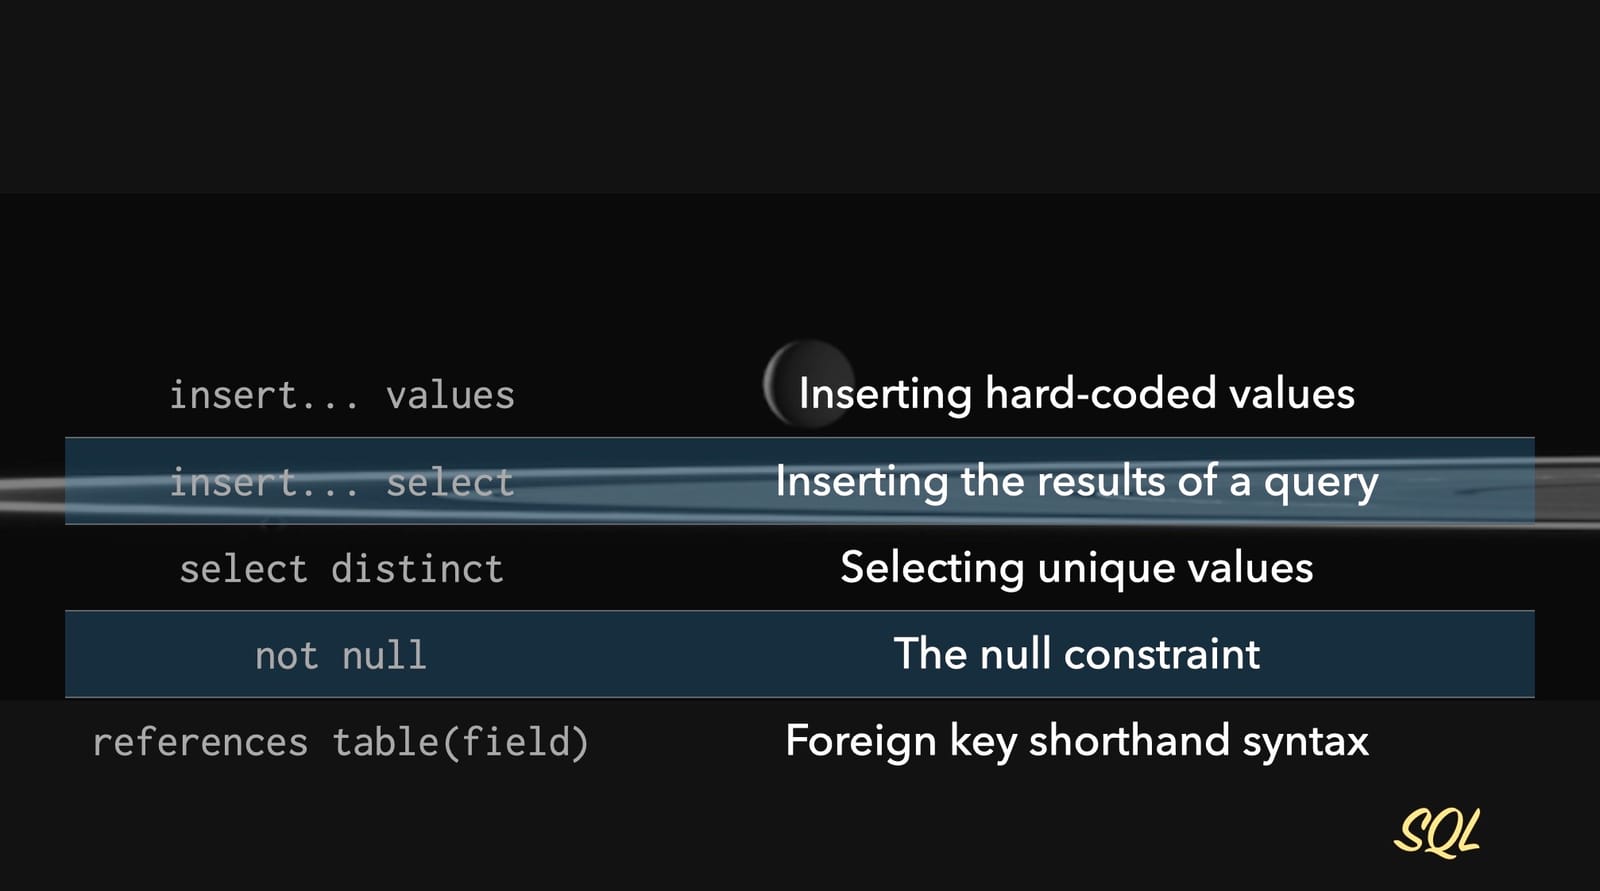Click 'Inserting the results of a query' text
This screenshot has width=1600, height=891.
click(1076, 481)
